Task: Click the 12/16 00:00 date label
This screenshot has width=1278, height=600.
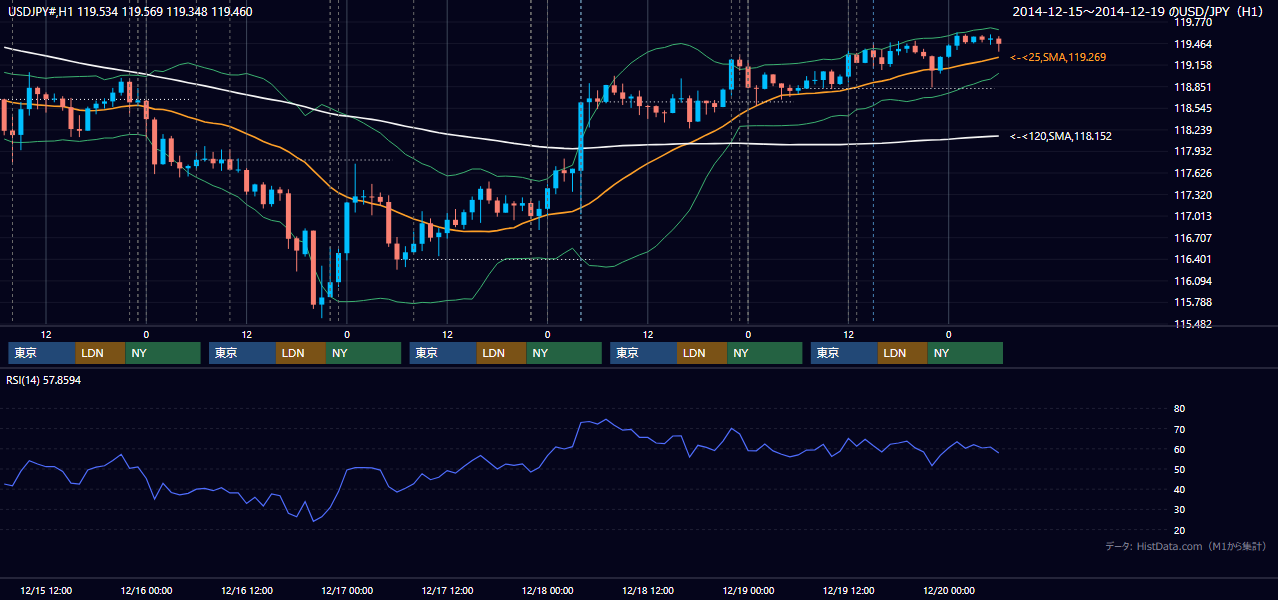Action: pos(146,590)
